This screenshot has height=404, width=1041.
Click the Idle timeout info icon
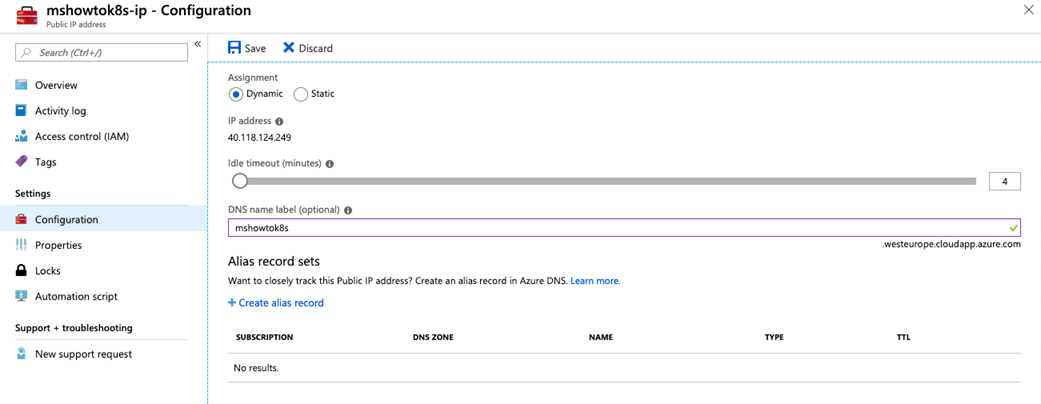329,163
